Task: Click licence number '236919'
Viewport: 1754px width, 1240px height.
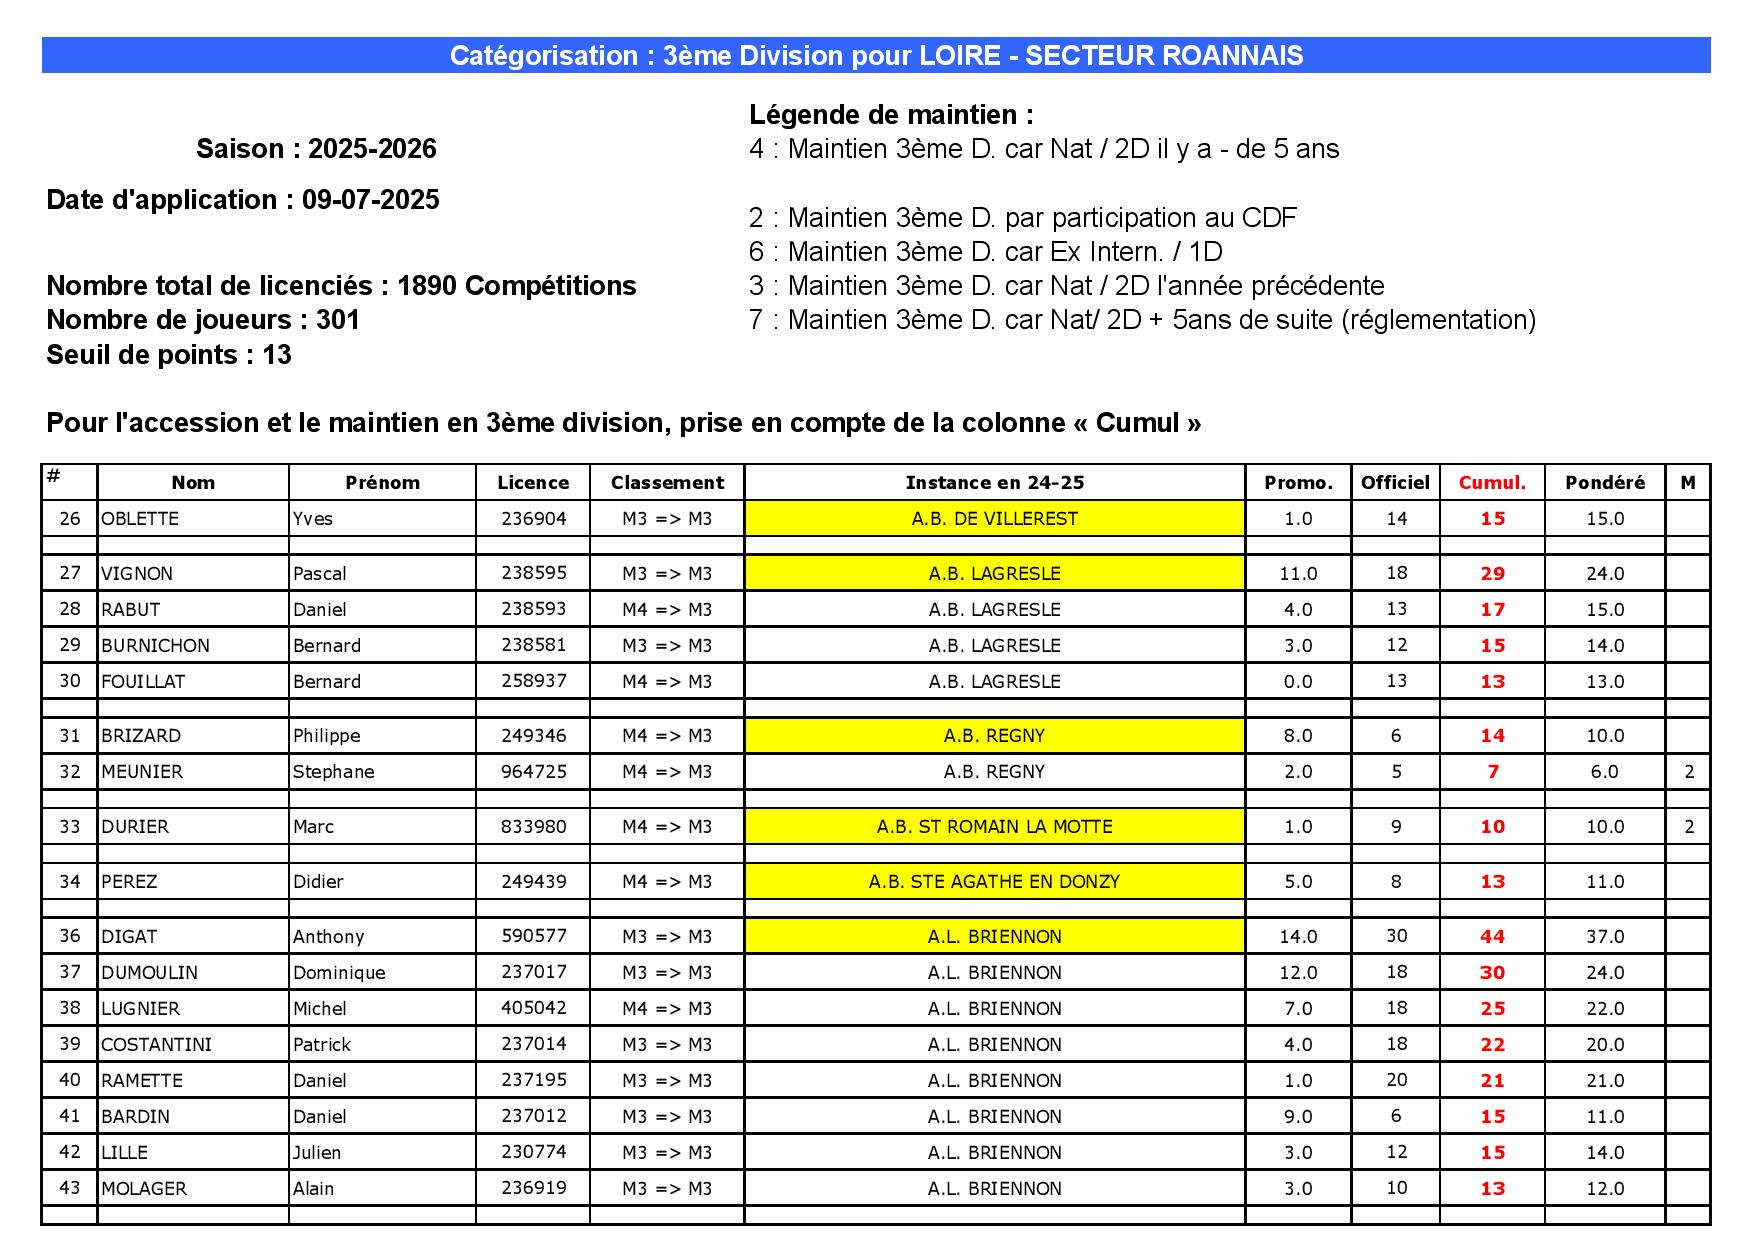Action: (533, 1188)
